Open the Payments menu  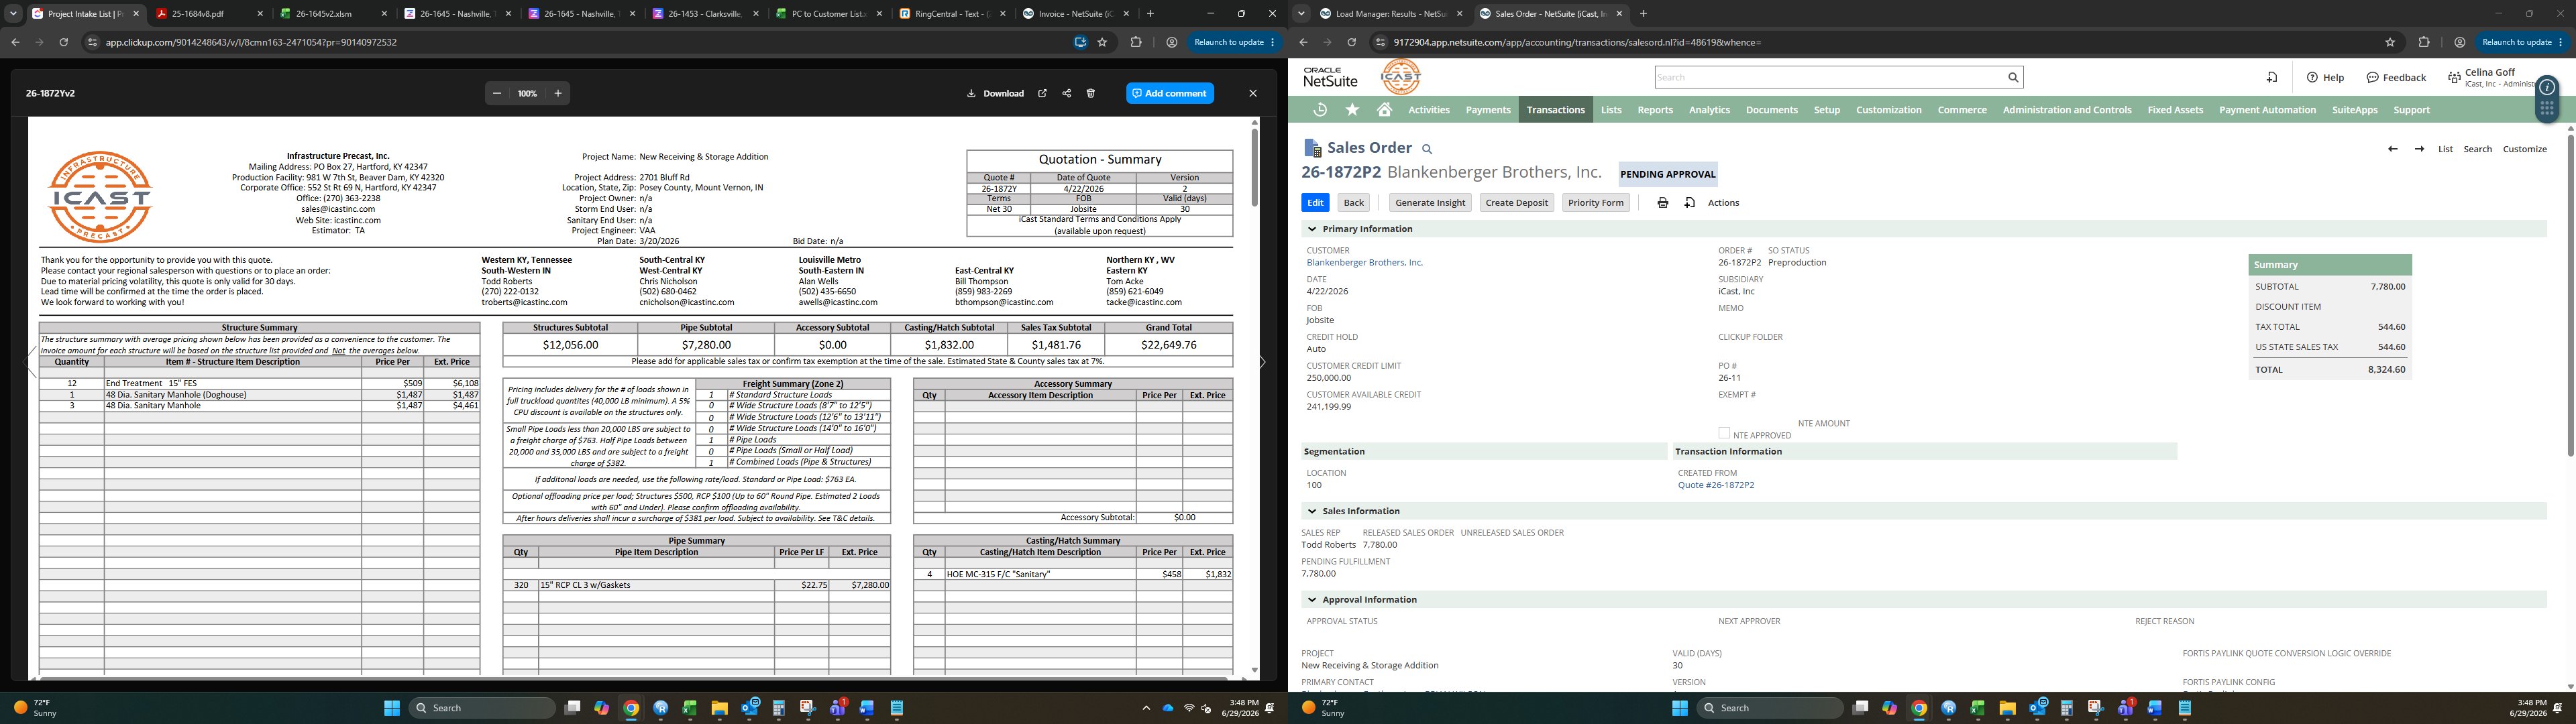pos(1488,110)
